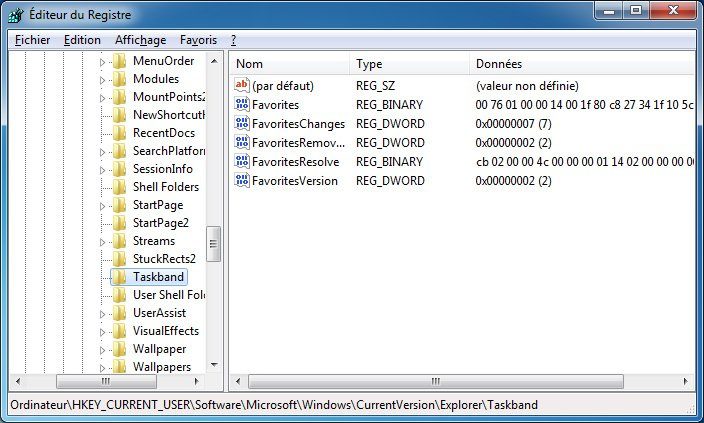Expand the VisualEffects key
This screenshot has height=423, width=704.
102,332
